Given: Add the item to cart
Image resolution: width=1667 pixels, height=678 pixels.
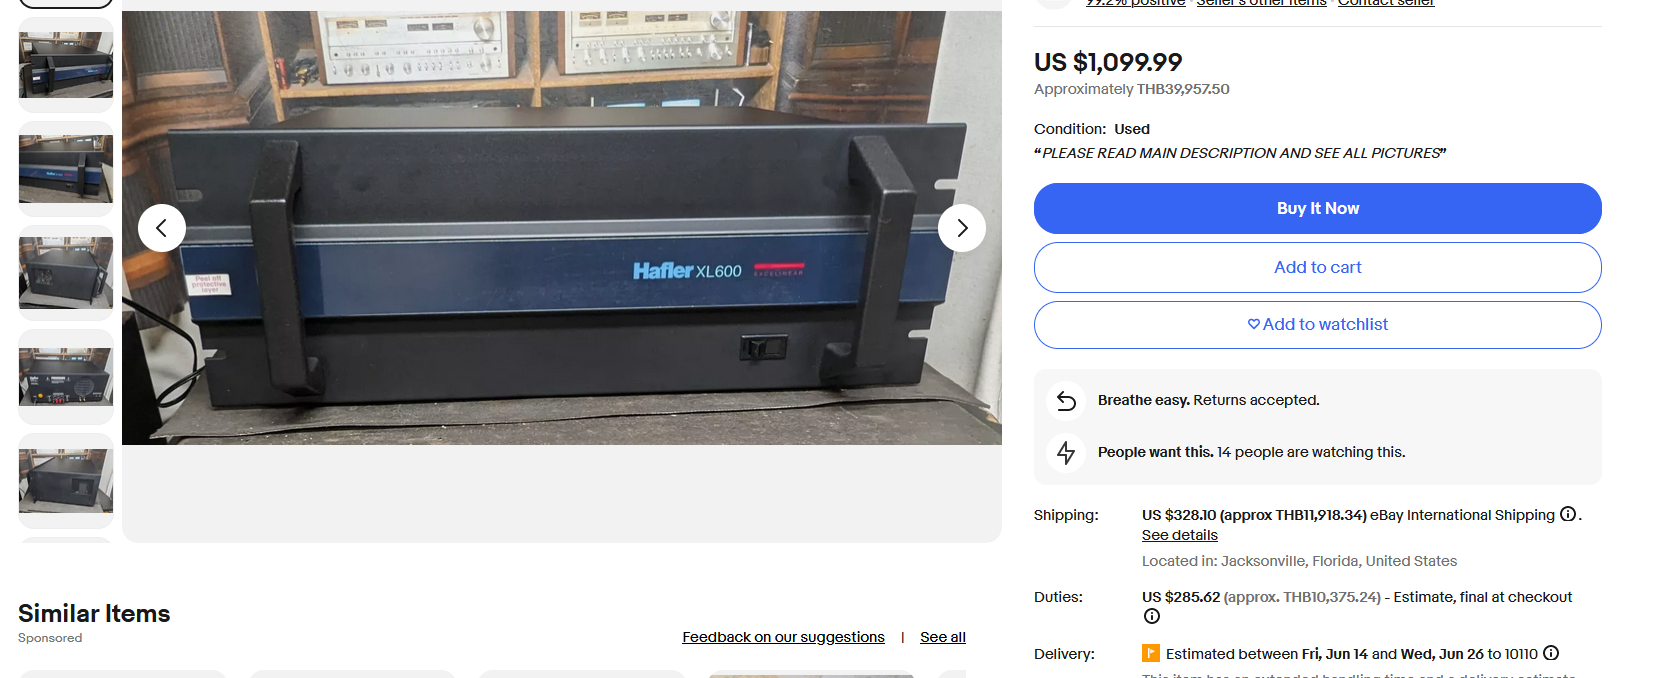Looking at the screenshot, I should (x=1318, y=267).
